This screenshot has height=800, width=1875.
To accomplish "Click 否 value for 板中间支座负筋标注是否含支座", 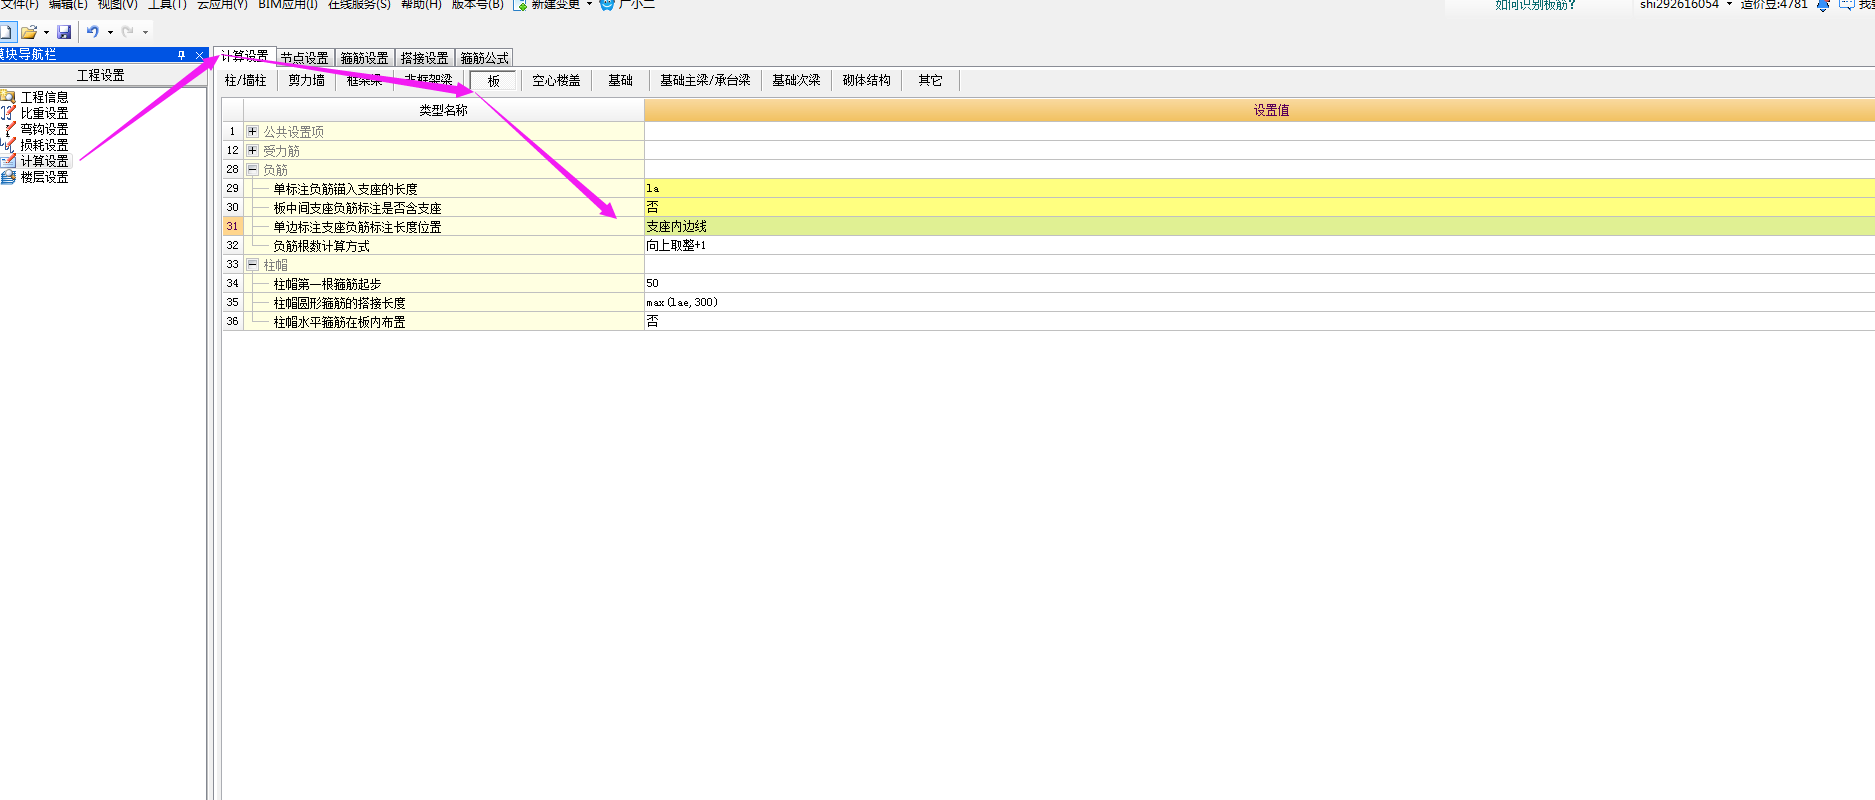I will [x=1259, y=207].
